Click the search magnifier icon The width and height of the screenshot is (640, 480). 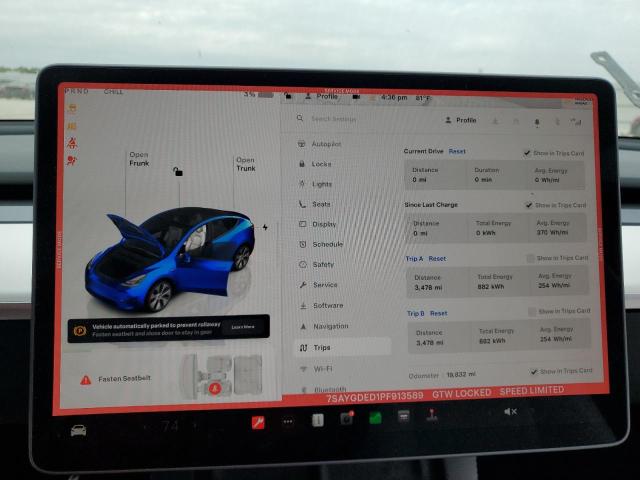pyautogui.click(x=300, y=118)
